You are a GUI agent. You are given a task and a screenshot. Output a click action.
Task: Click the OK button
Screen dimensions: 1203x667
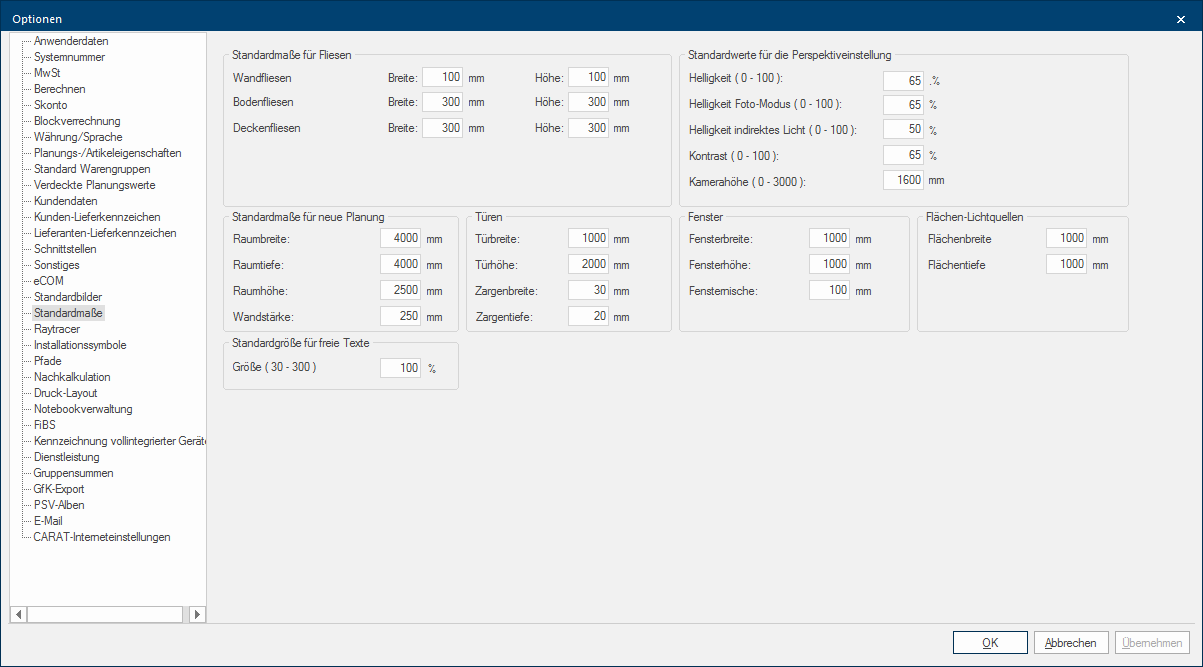pos(990,643)
